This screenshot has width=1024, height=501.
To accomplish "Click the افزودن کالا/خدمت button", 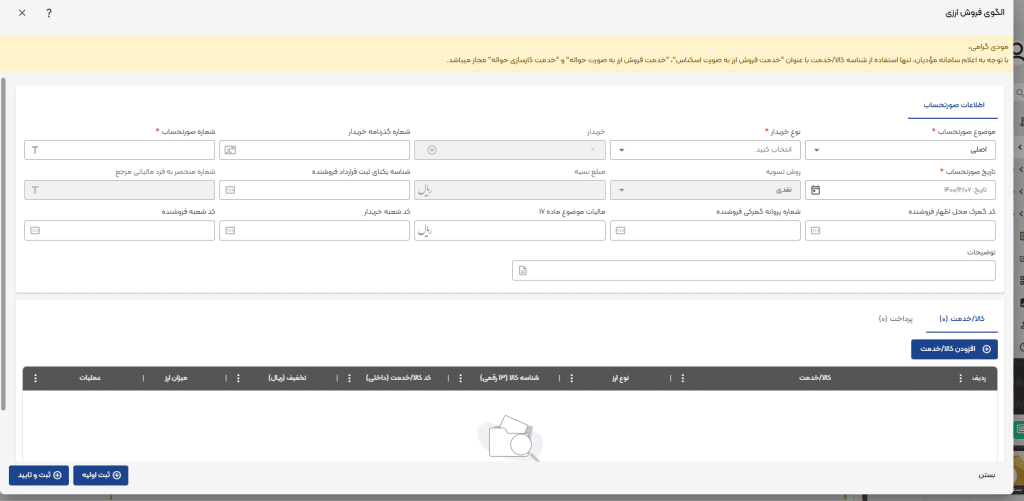I will [954, 349].
